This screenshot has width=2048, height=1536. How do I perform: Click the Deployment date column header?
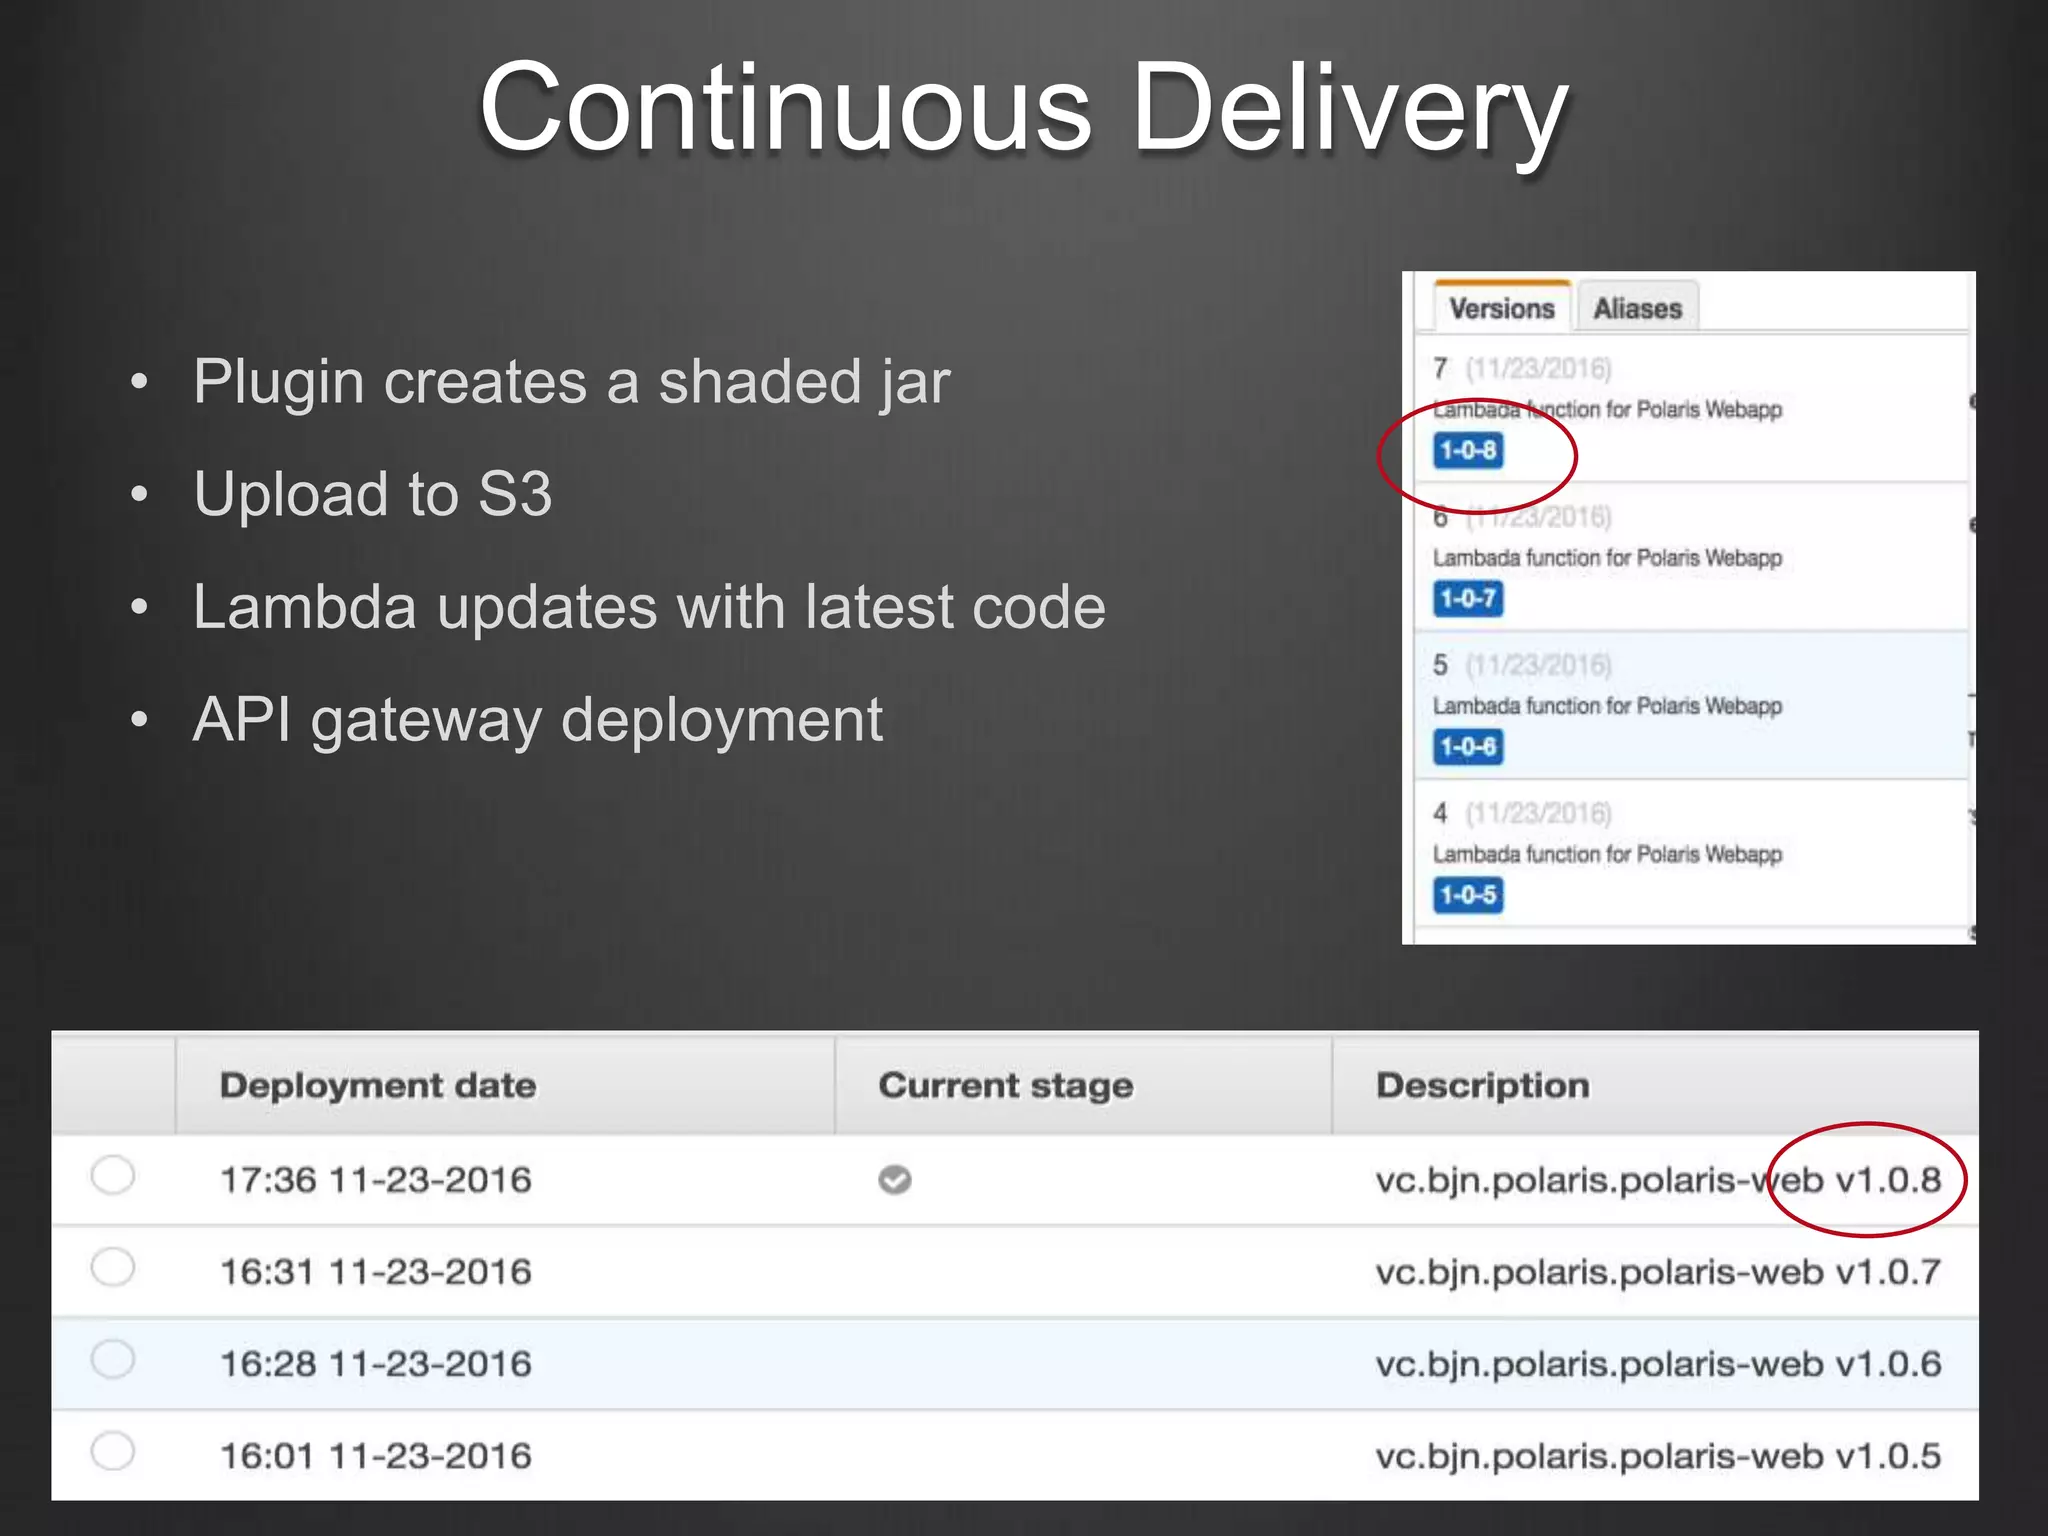(505, 1086)
